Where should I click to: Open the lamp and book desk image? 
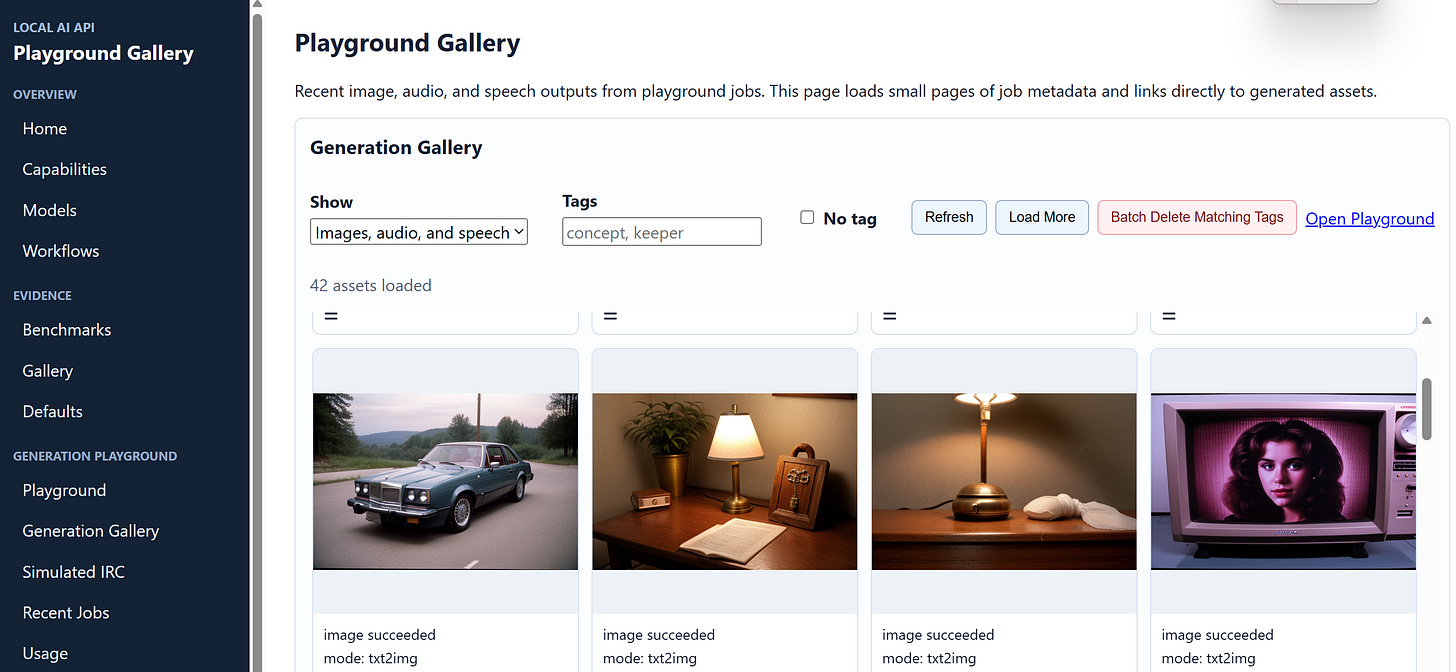click(725, 481)
